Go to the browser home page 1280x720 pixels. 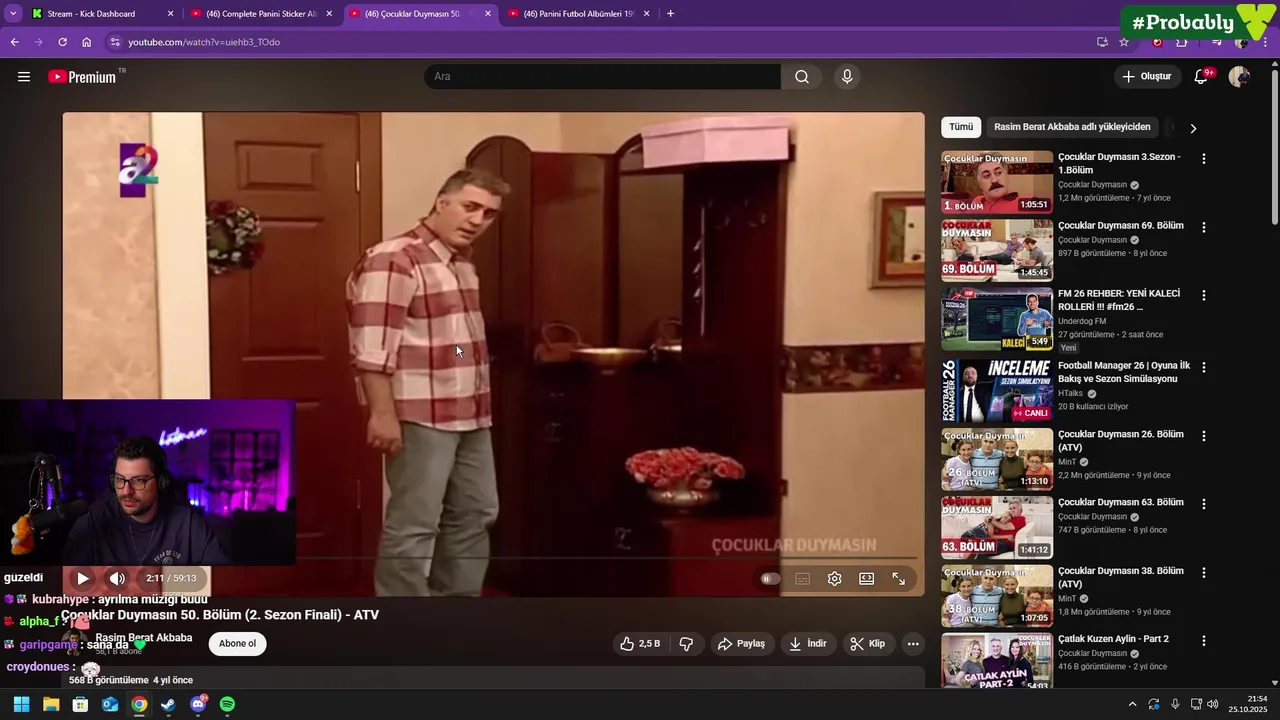click(86, 42)
